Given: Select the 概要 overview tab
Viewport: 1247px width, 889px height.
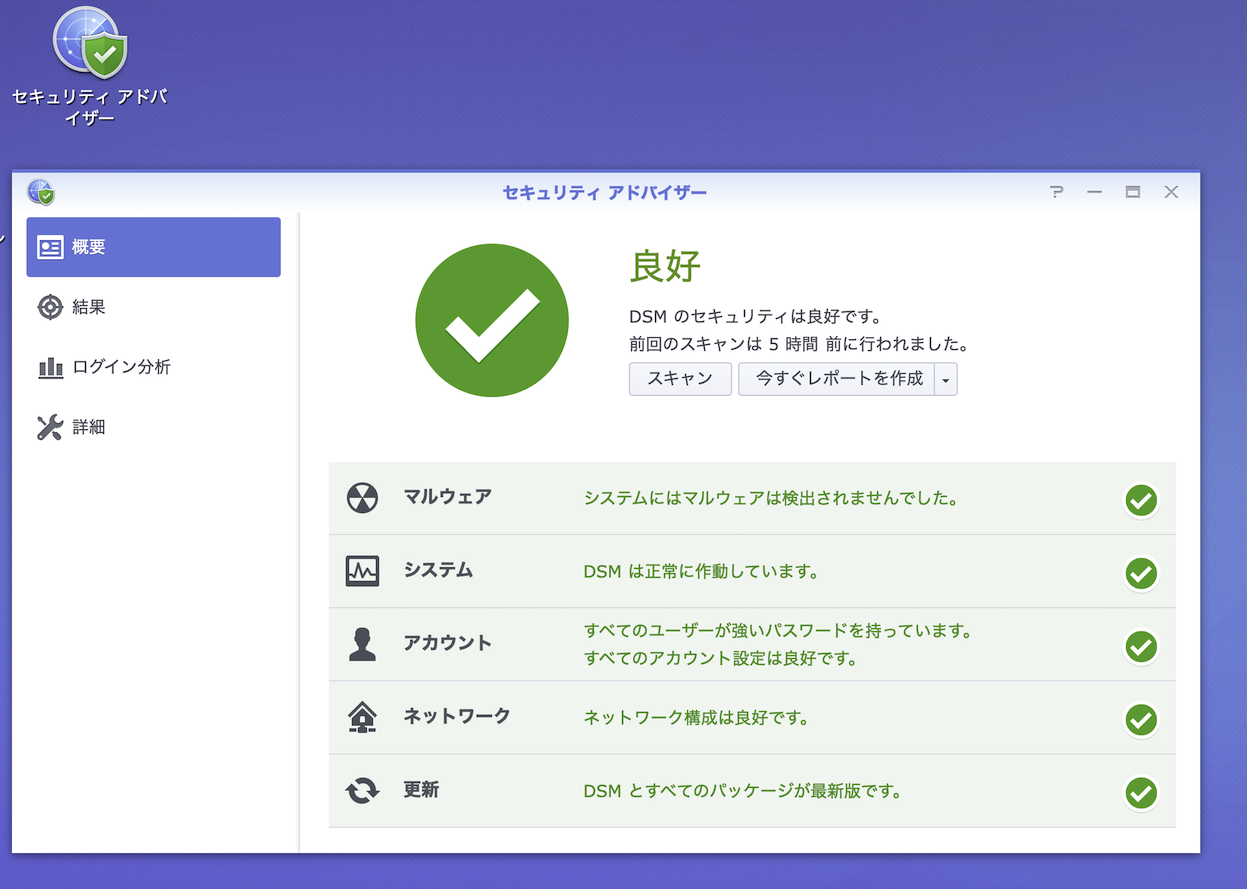Looking at the screenshot, I should [x=153, y=247].
